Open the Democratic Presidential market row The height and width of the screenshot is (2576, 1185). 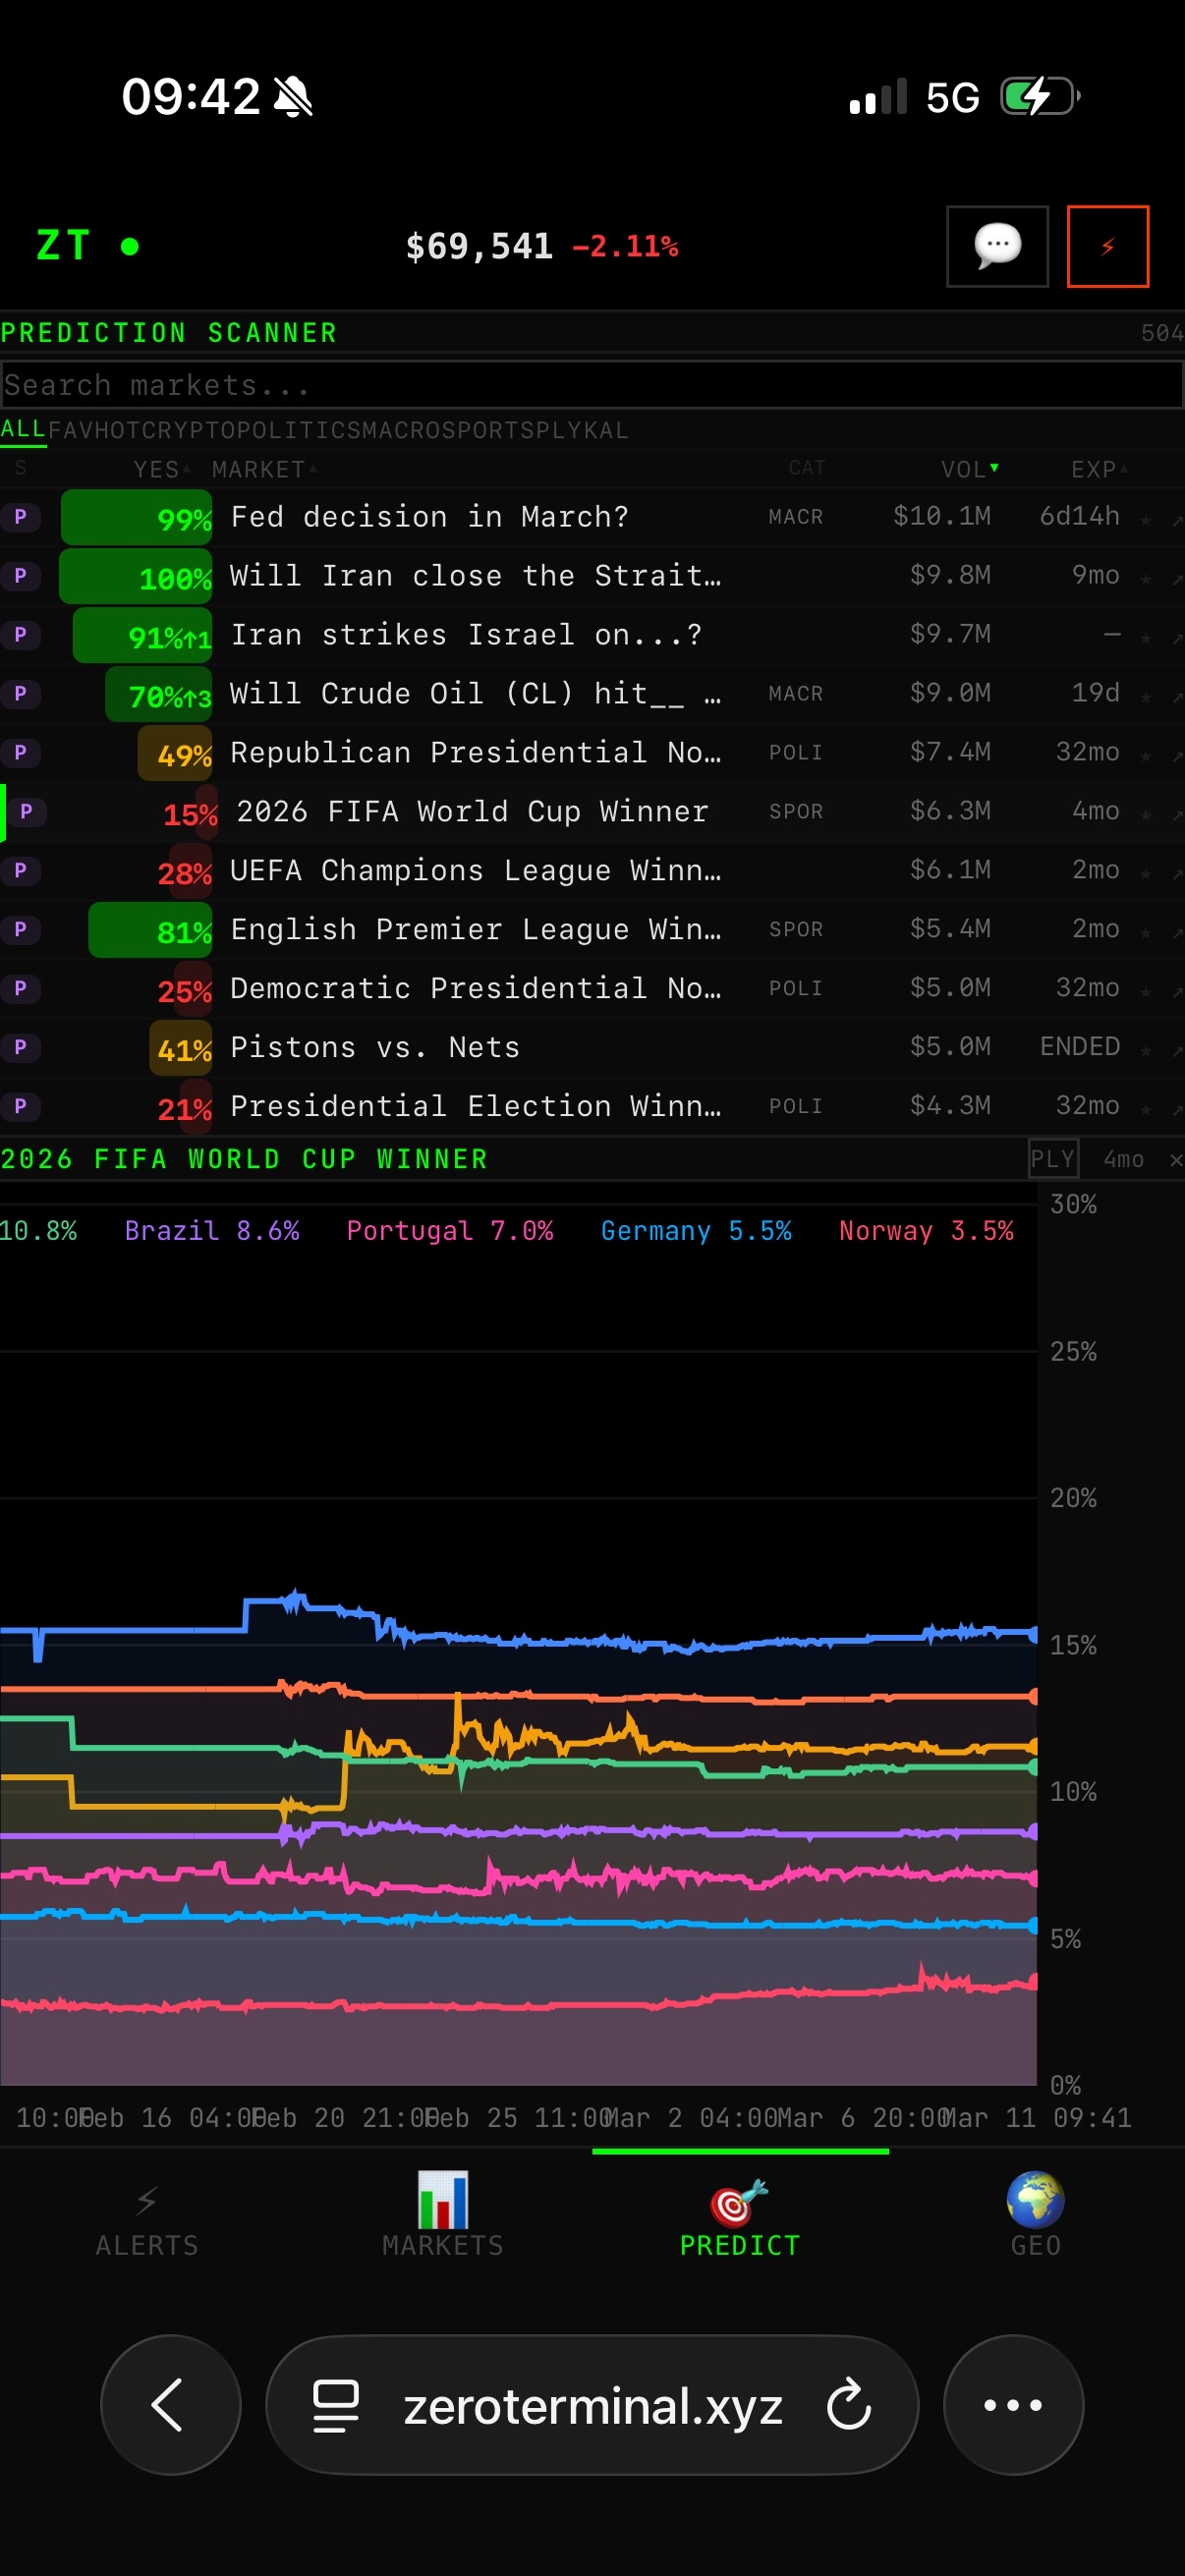tap(592, 989)
